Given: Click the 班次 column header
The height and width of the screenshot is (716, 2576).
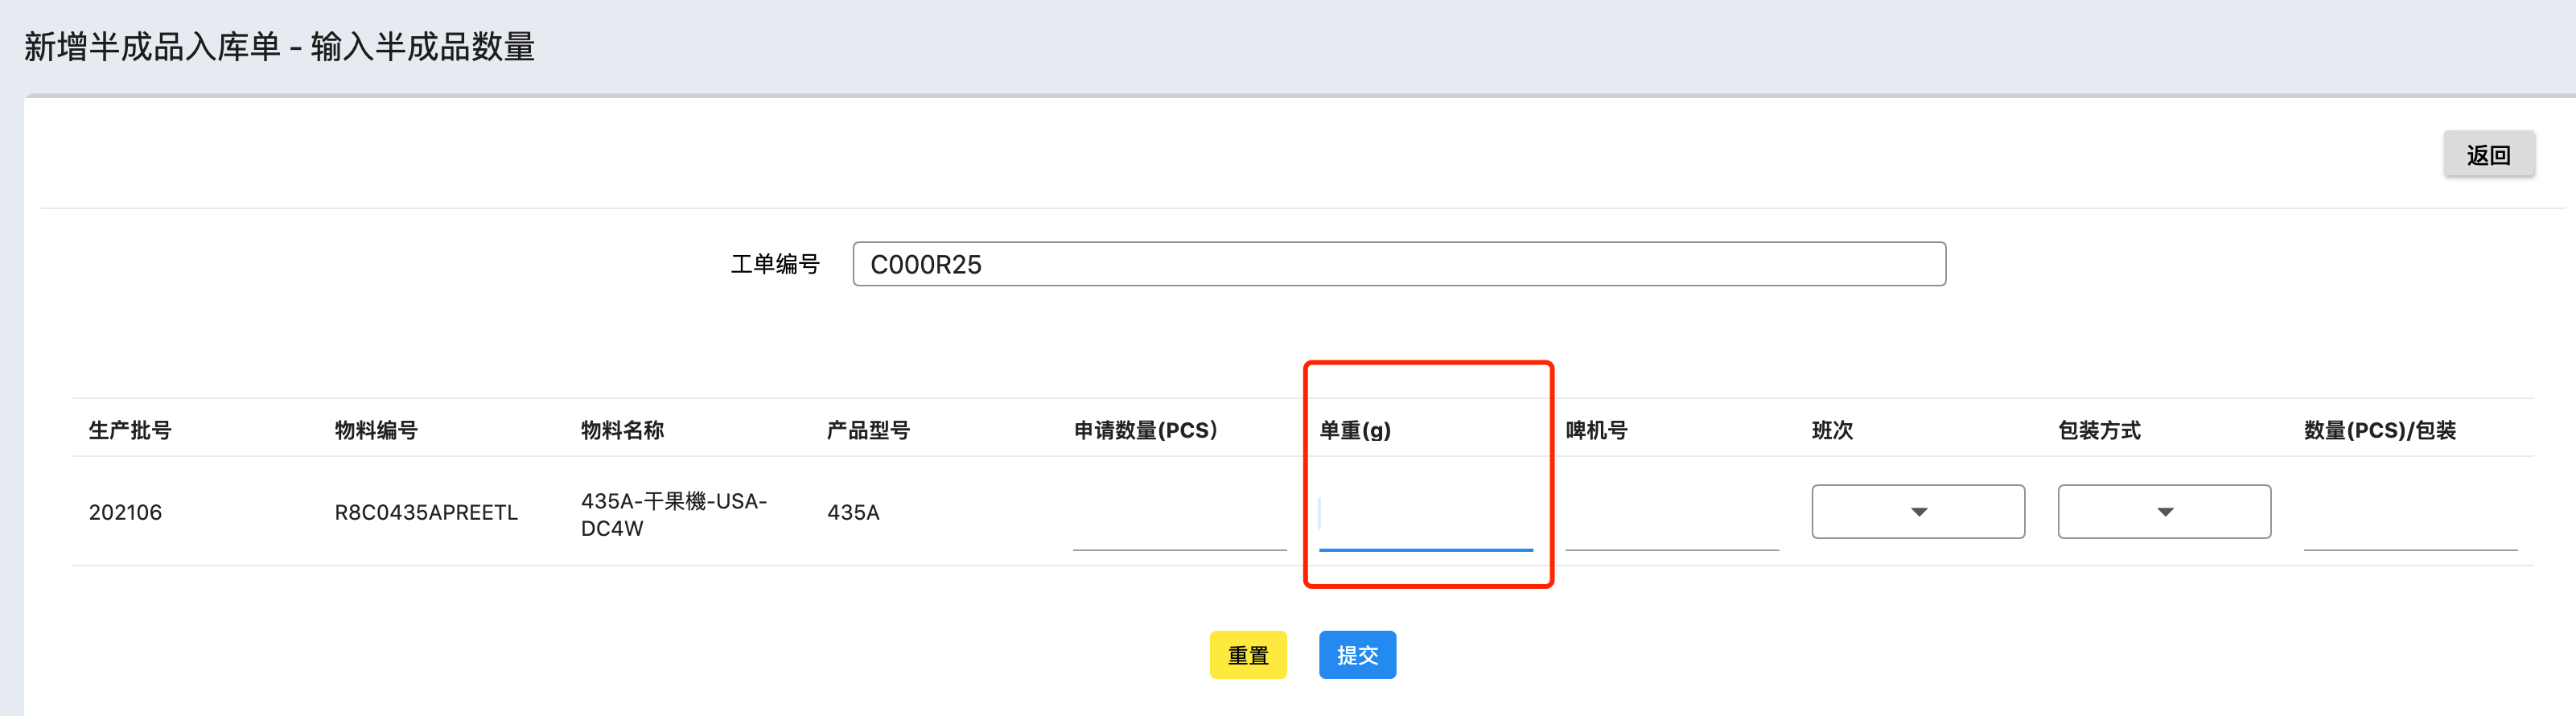Looking at the screenshot, I should click(x=1832, y=430).
